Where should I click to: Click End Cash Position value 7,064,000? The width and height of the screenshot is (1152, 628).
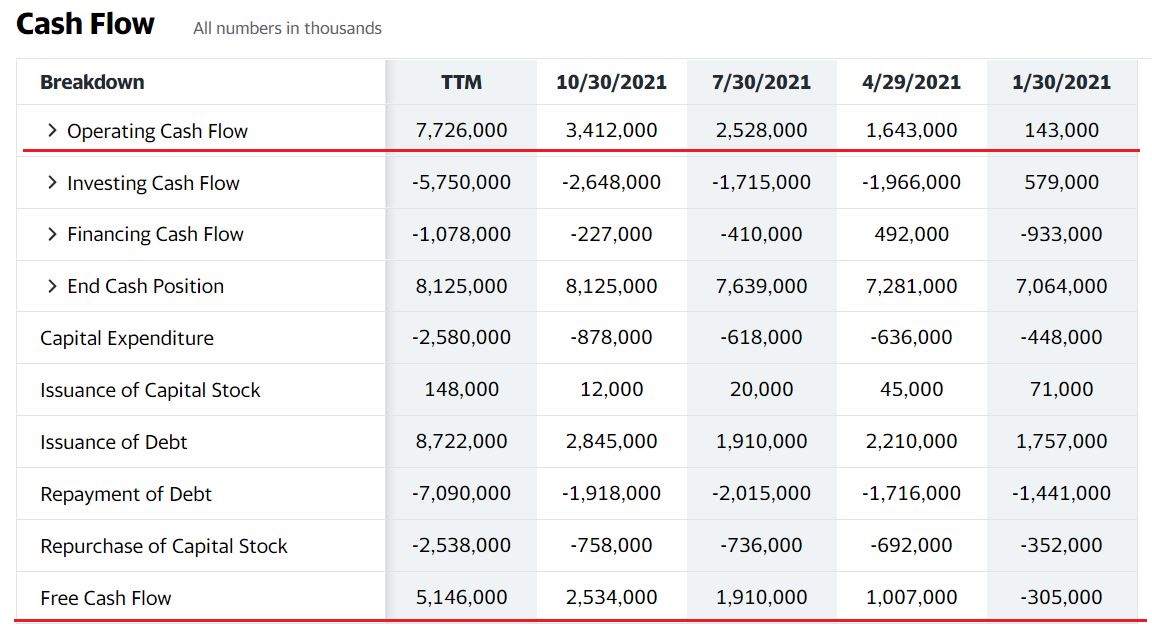1061,286
